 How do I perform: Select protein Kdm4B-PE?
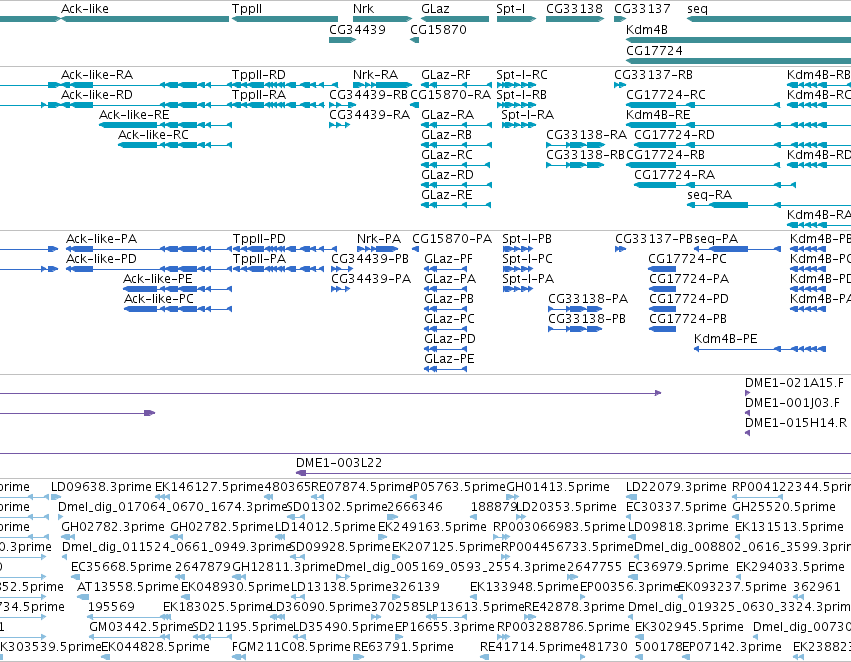tap(726, 339)
